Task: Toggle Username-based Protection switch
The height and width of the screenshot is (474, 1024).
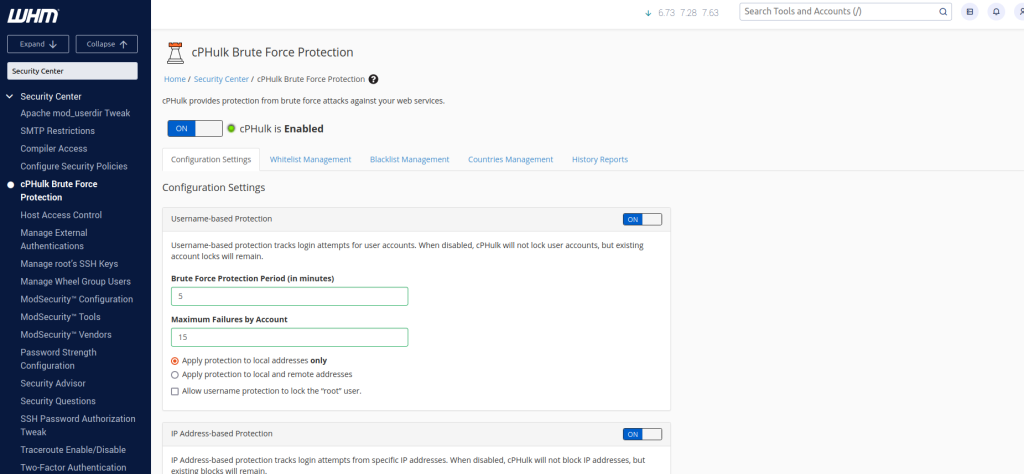Action: coord(642,219)
